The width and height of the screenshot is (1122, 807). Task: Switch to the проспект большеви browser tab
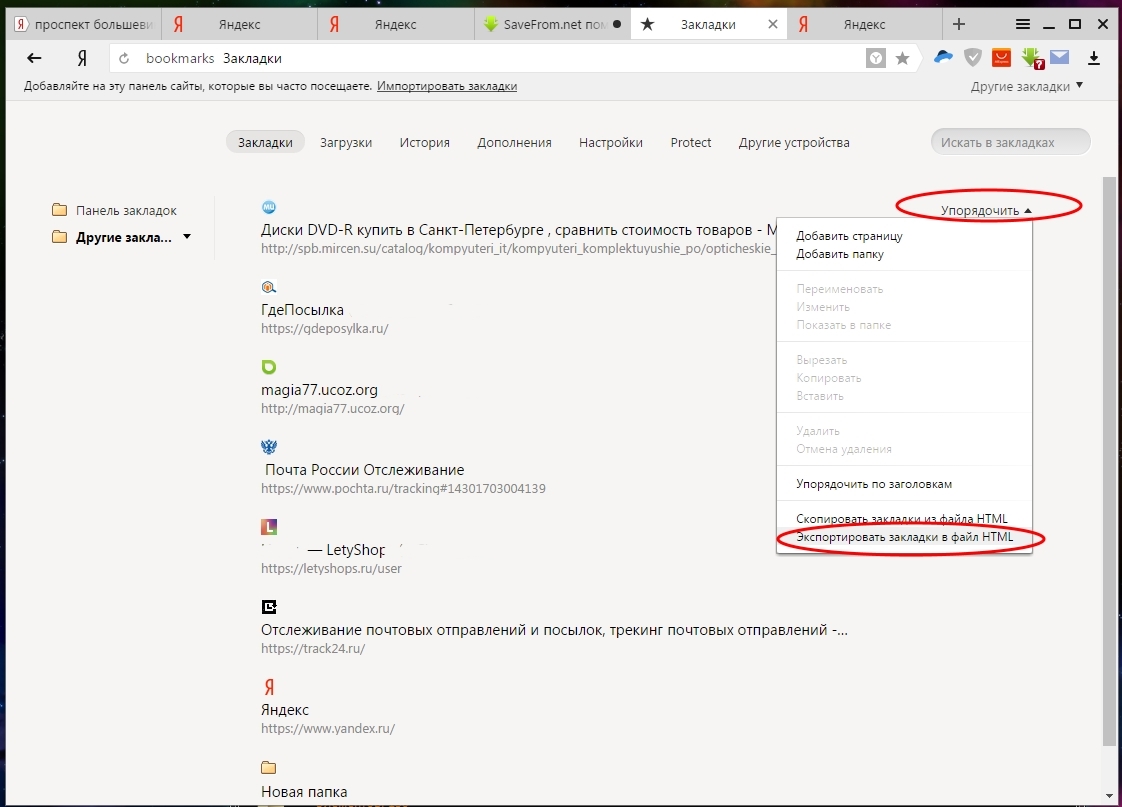click(84, 24)
